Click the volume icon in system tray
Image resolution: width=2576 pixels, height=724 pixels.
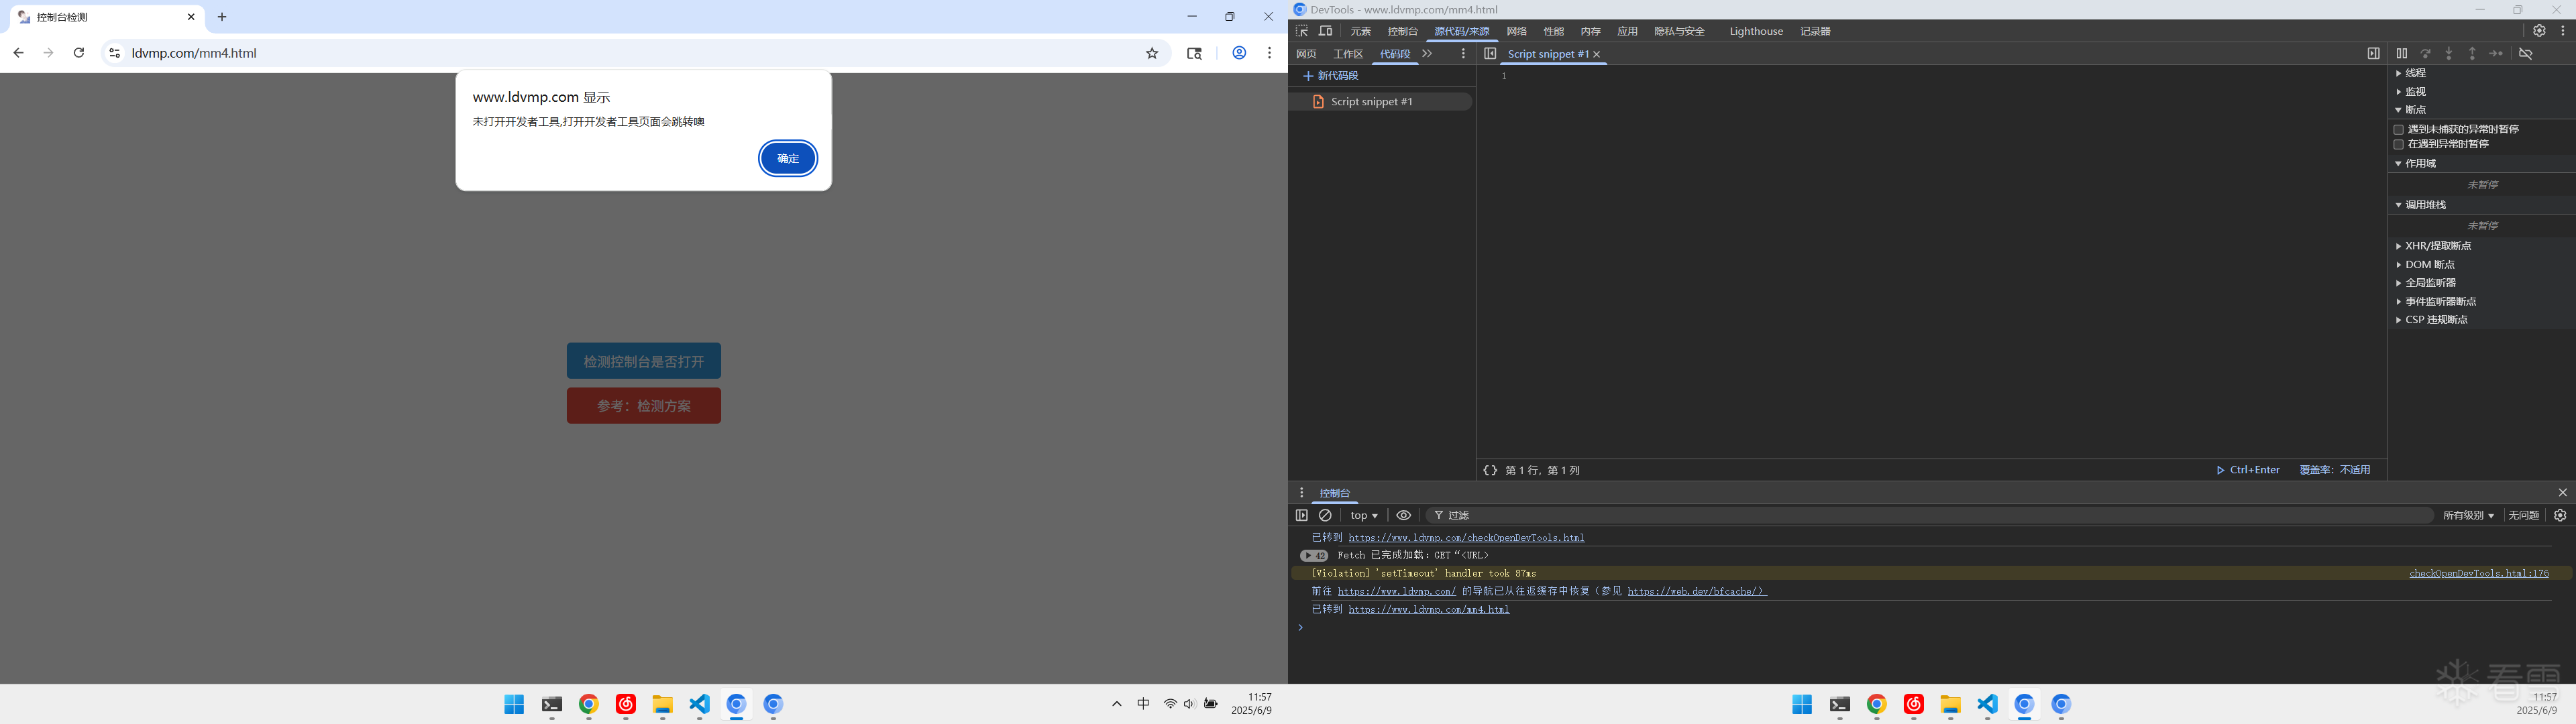point(1189,704)
